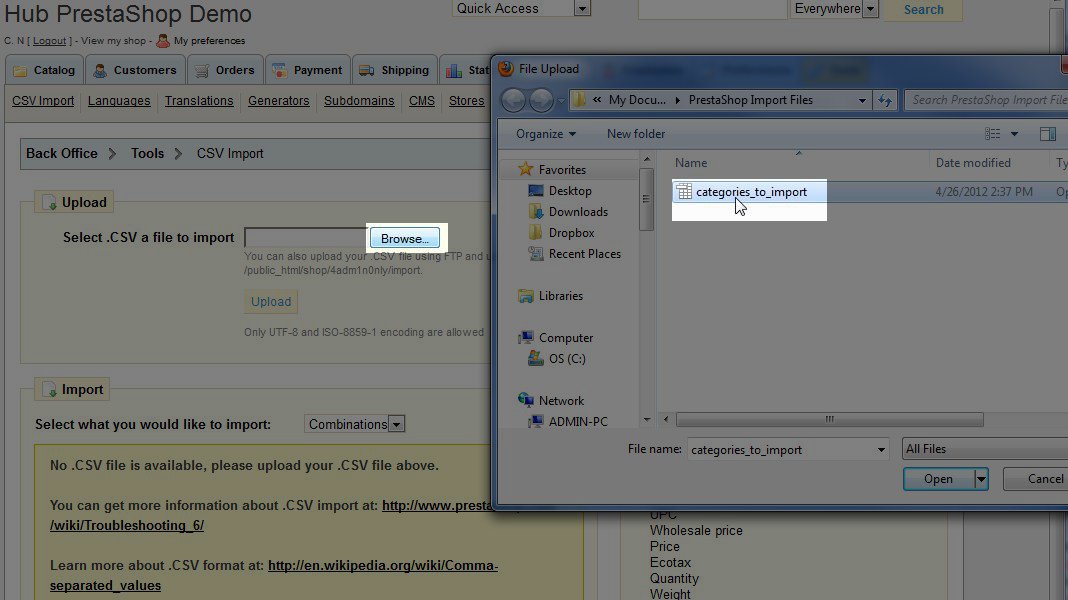Click the My preferences user icon
The width and height of the screenshot is (1068, 600).
[x=163, y=41]
